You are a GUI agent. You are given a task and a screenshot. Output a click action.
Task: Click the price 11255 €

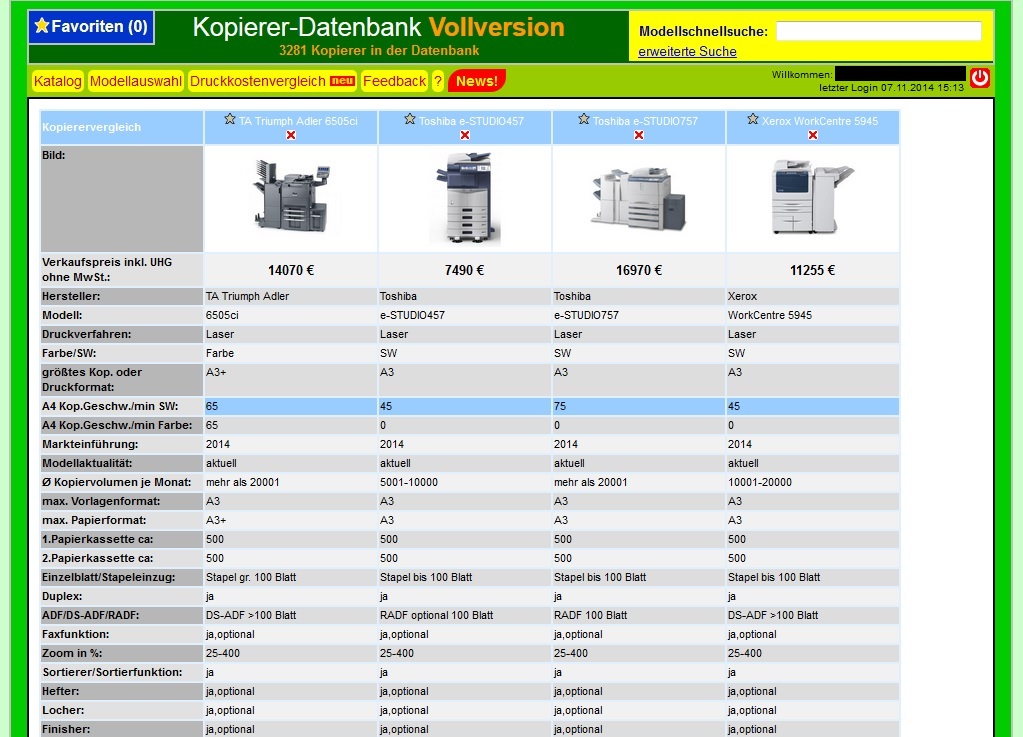click(812, 270)
